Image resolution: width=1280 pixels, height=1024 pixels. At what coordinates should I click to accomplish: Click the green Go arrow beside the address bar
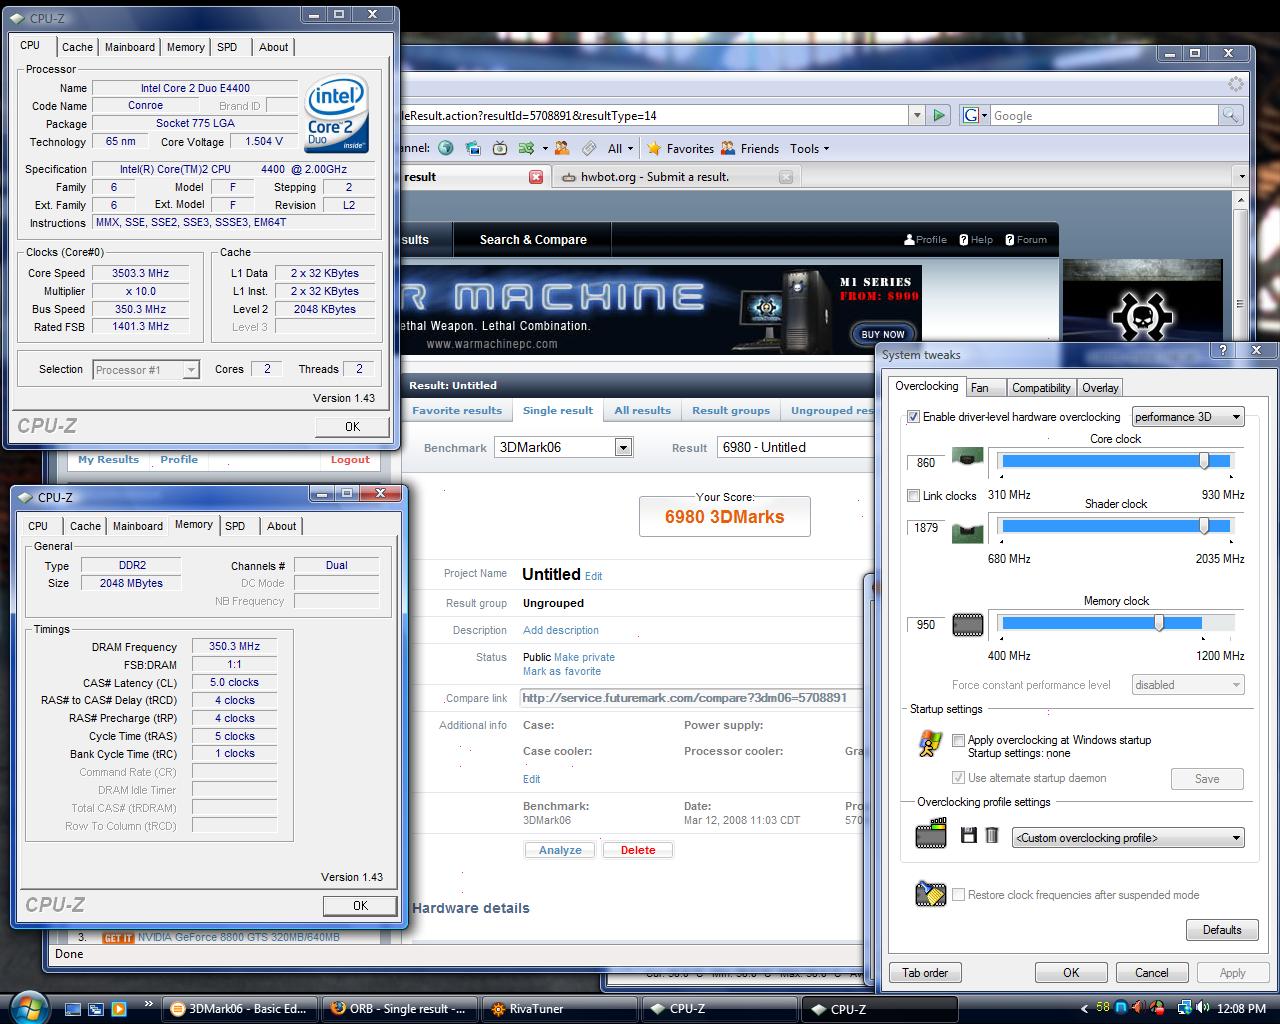coord(938,115)
